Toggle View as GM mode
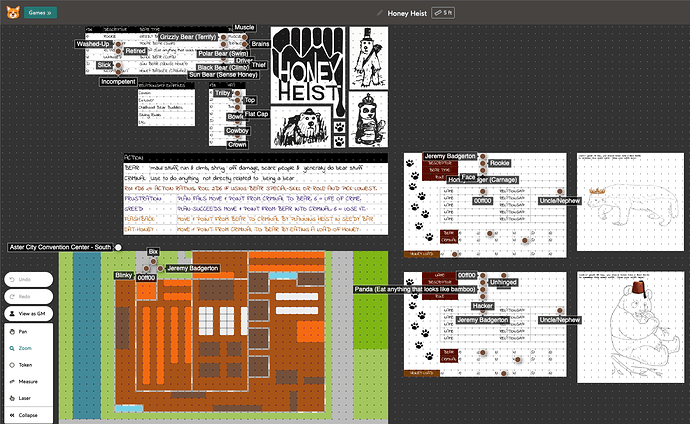 (29, 314)
